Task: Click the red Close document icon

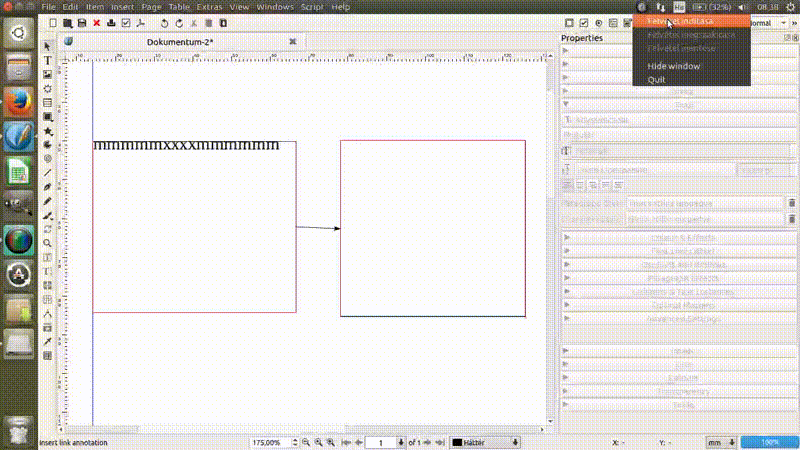Action: pos(96,22)
